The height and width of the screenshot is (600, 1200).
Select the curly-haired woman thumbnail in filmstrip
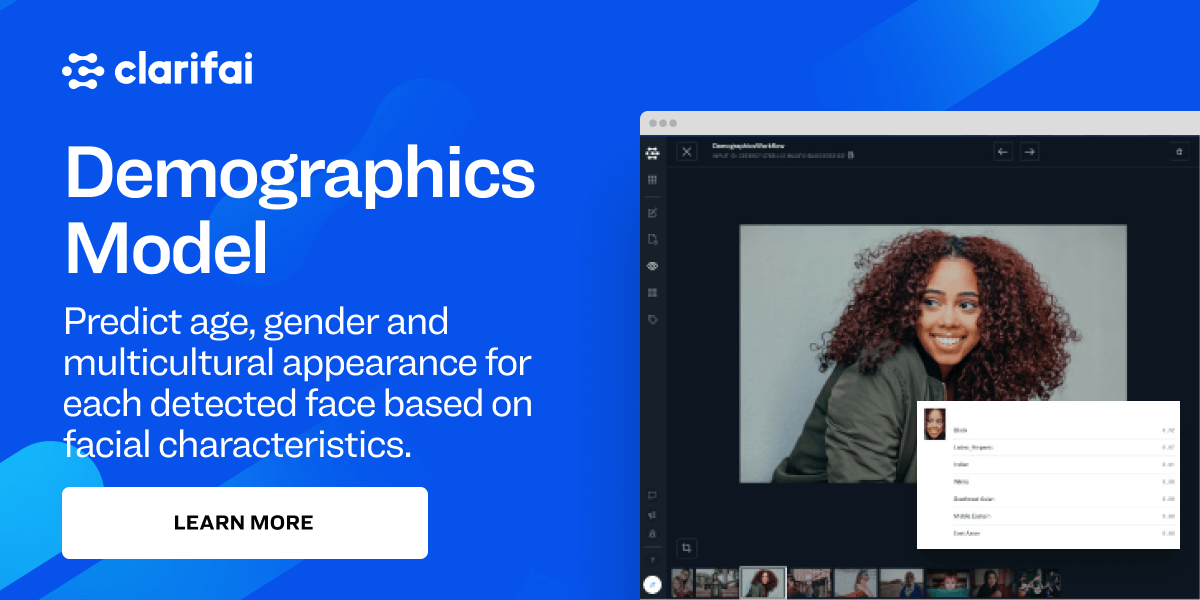tap(763, 583)
